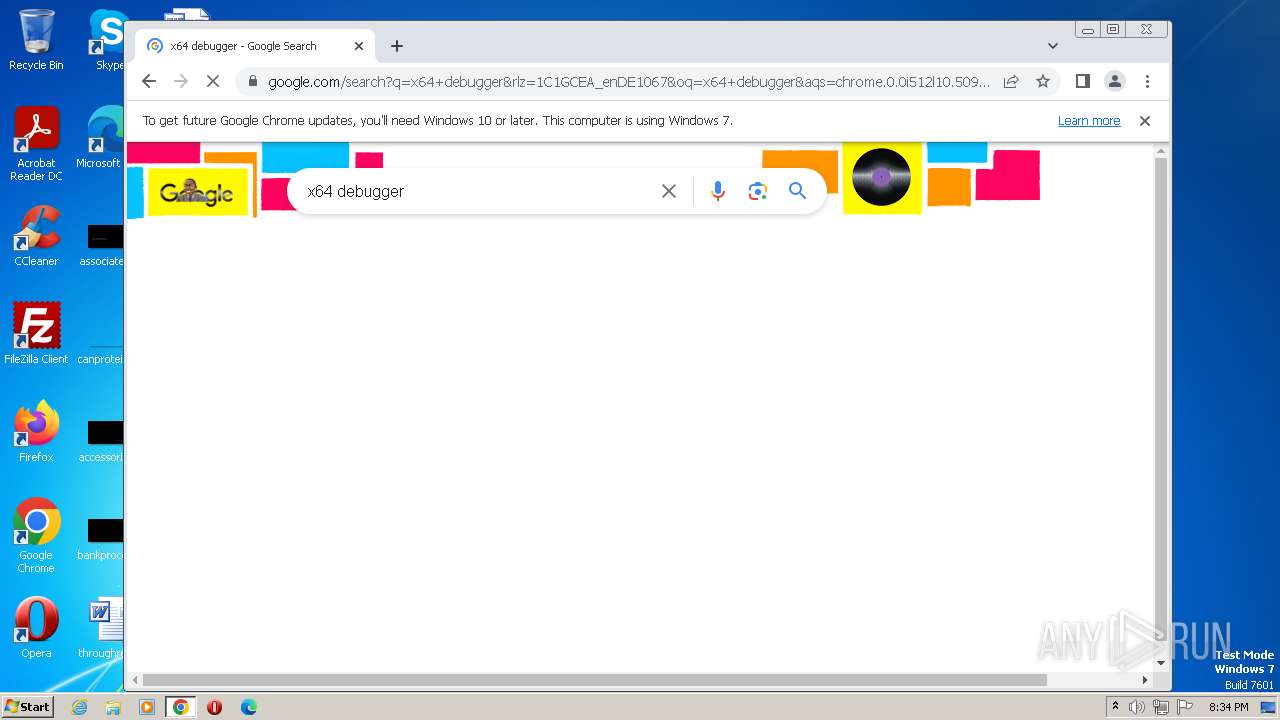
Task: Click the Google doodle logo
Action: [197, 192]
